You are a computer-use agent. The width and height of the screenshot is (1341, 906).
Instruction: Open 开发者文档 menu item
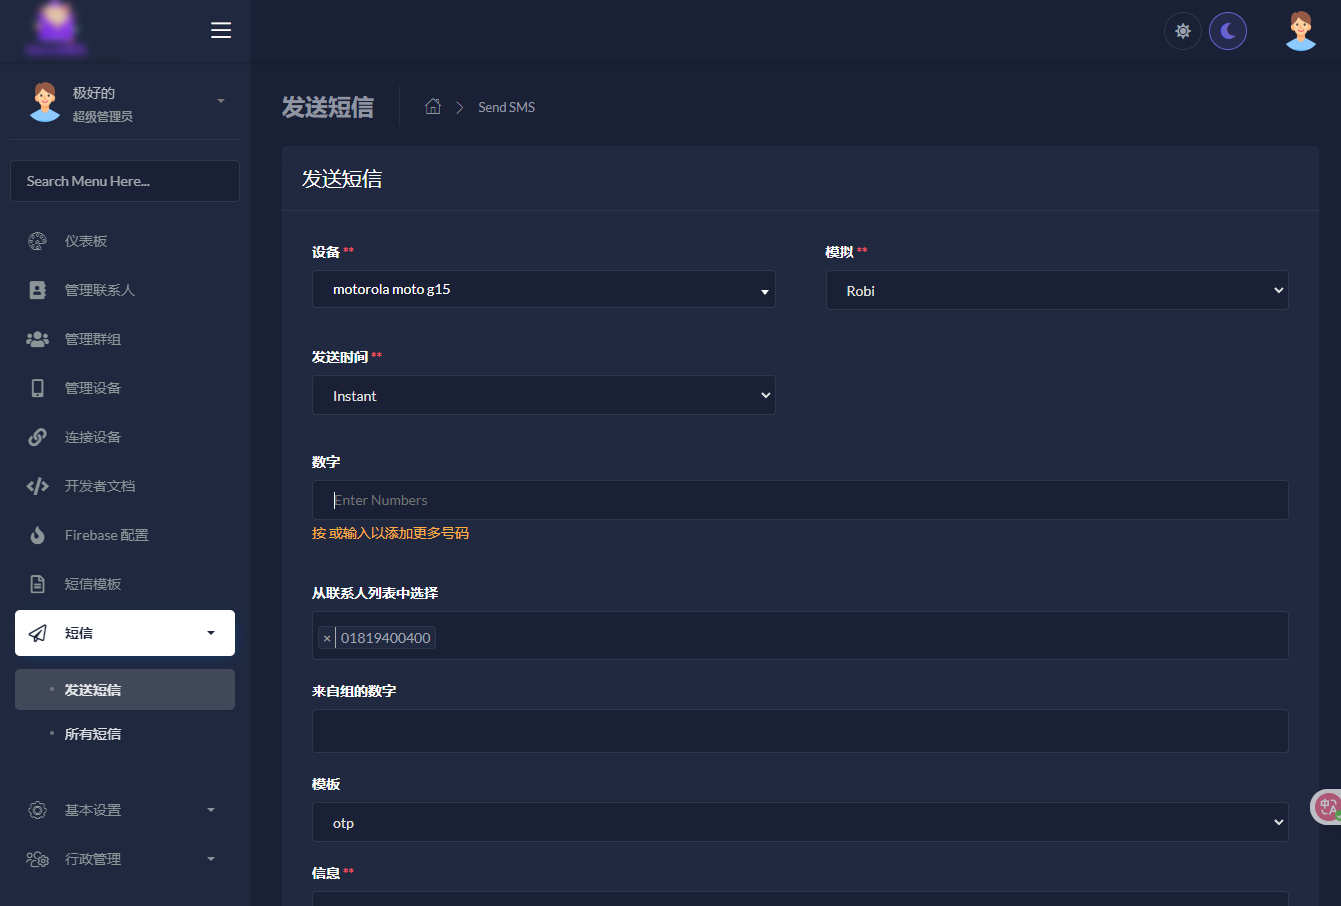125,486
